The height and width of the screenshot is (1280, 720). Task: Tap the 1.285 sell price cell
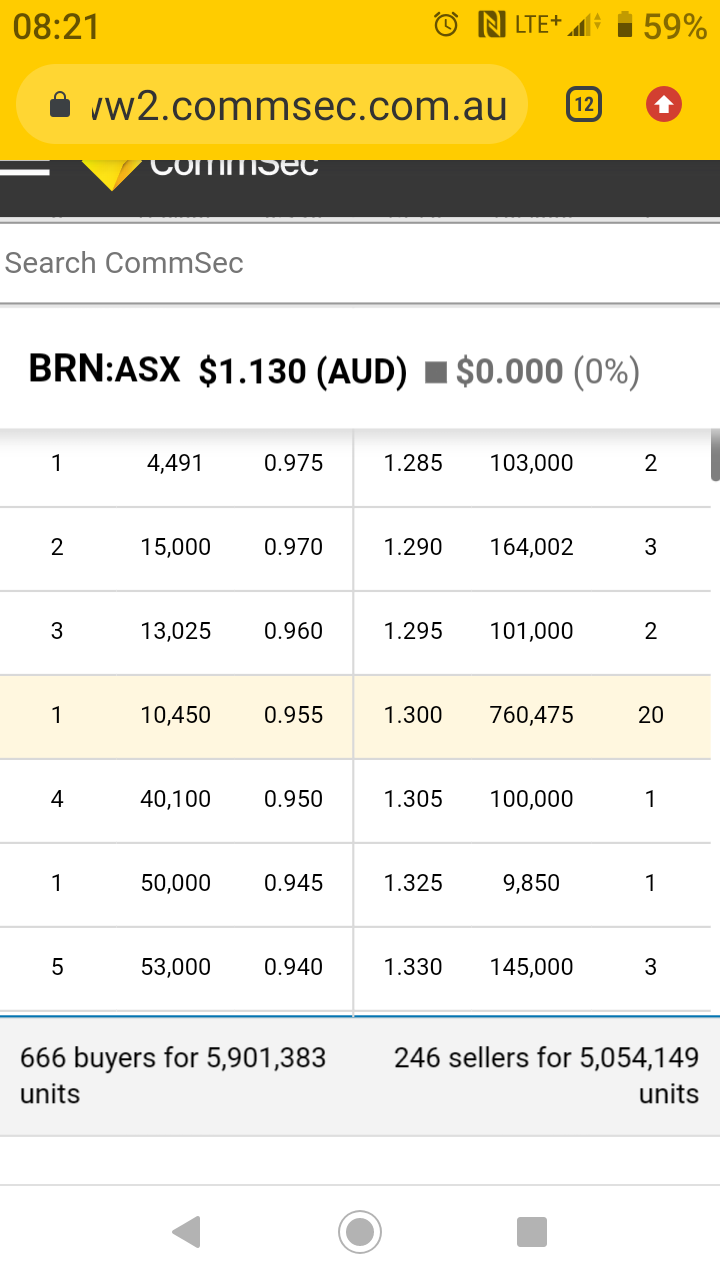pos(413,463)
